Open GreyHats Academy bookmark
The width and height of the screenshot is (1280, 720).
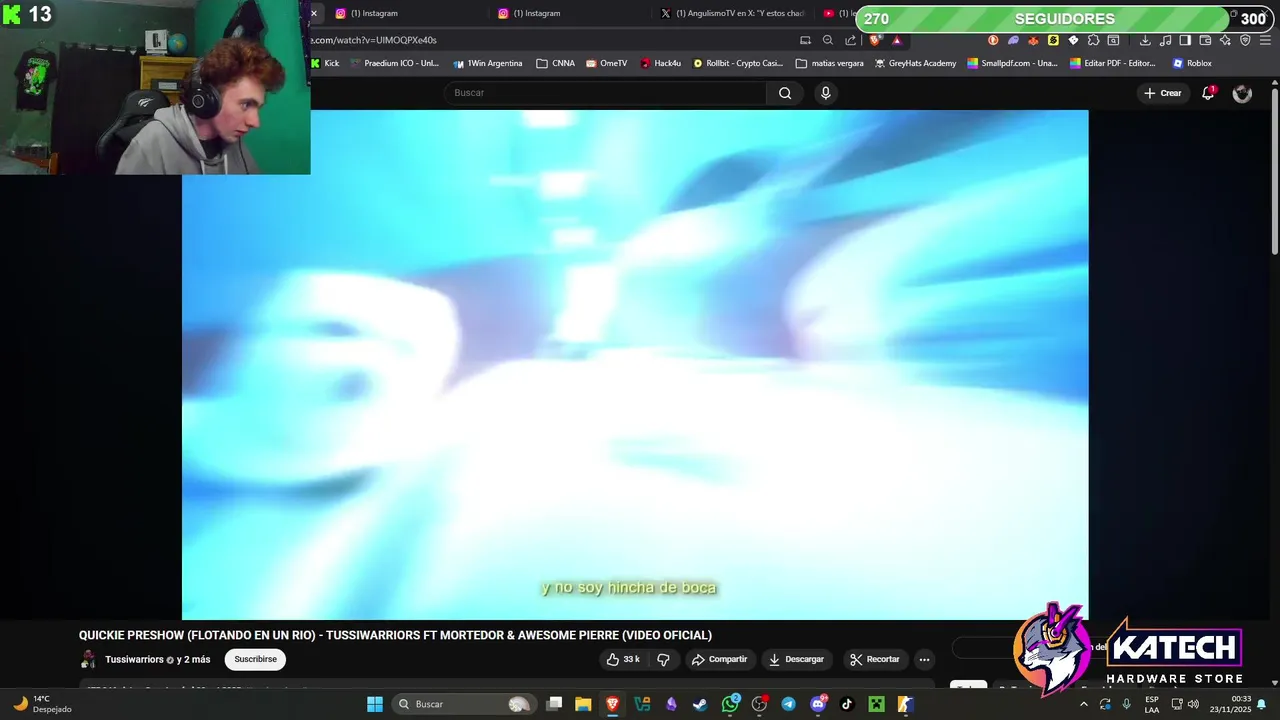(x=915, y=63)
